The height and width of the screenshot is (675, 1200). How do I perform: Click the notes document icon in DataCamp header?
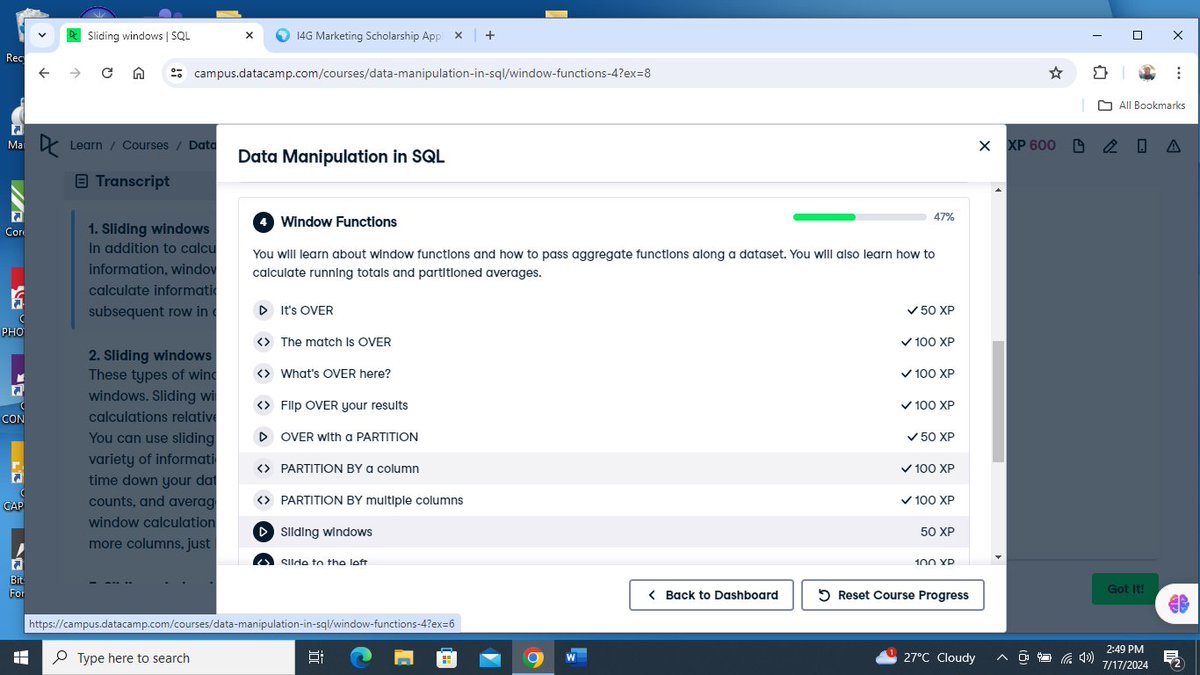1078,146
